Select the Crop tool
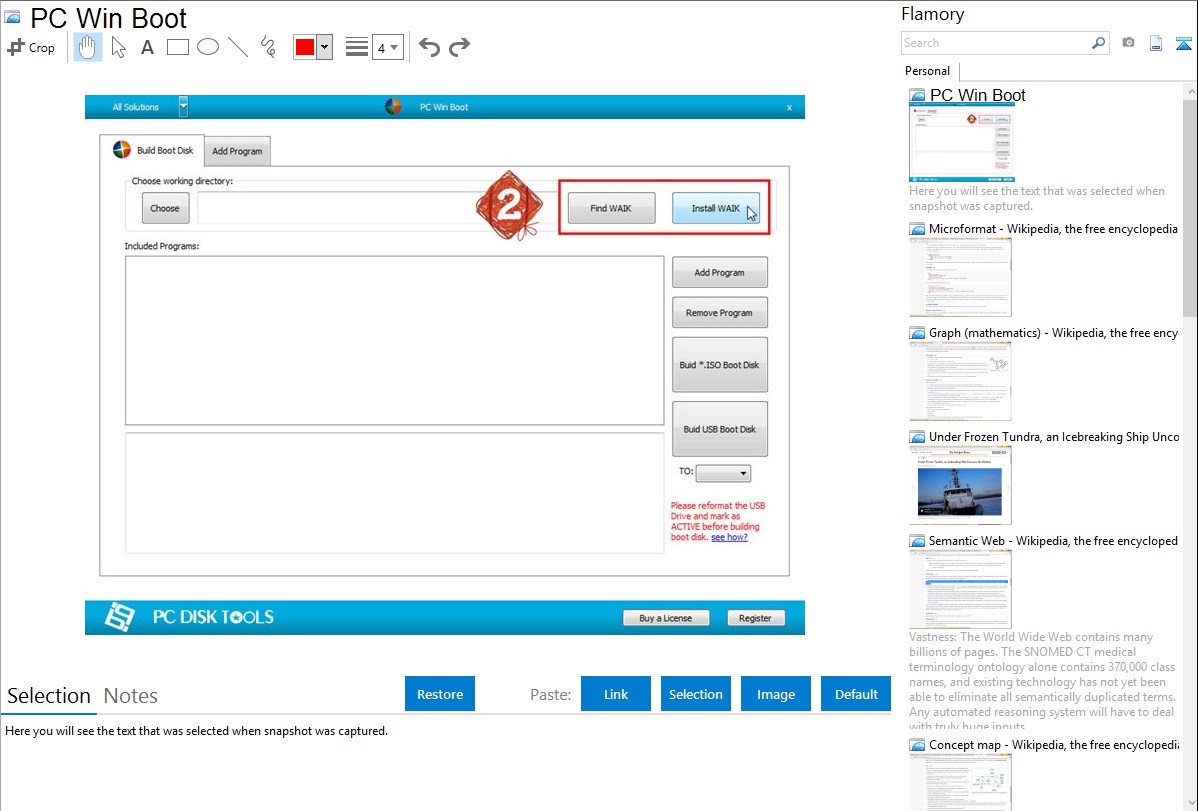Screen dimensions: 1198x811 tap(31, 47)
